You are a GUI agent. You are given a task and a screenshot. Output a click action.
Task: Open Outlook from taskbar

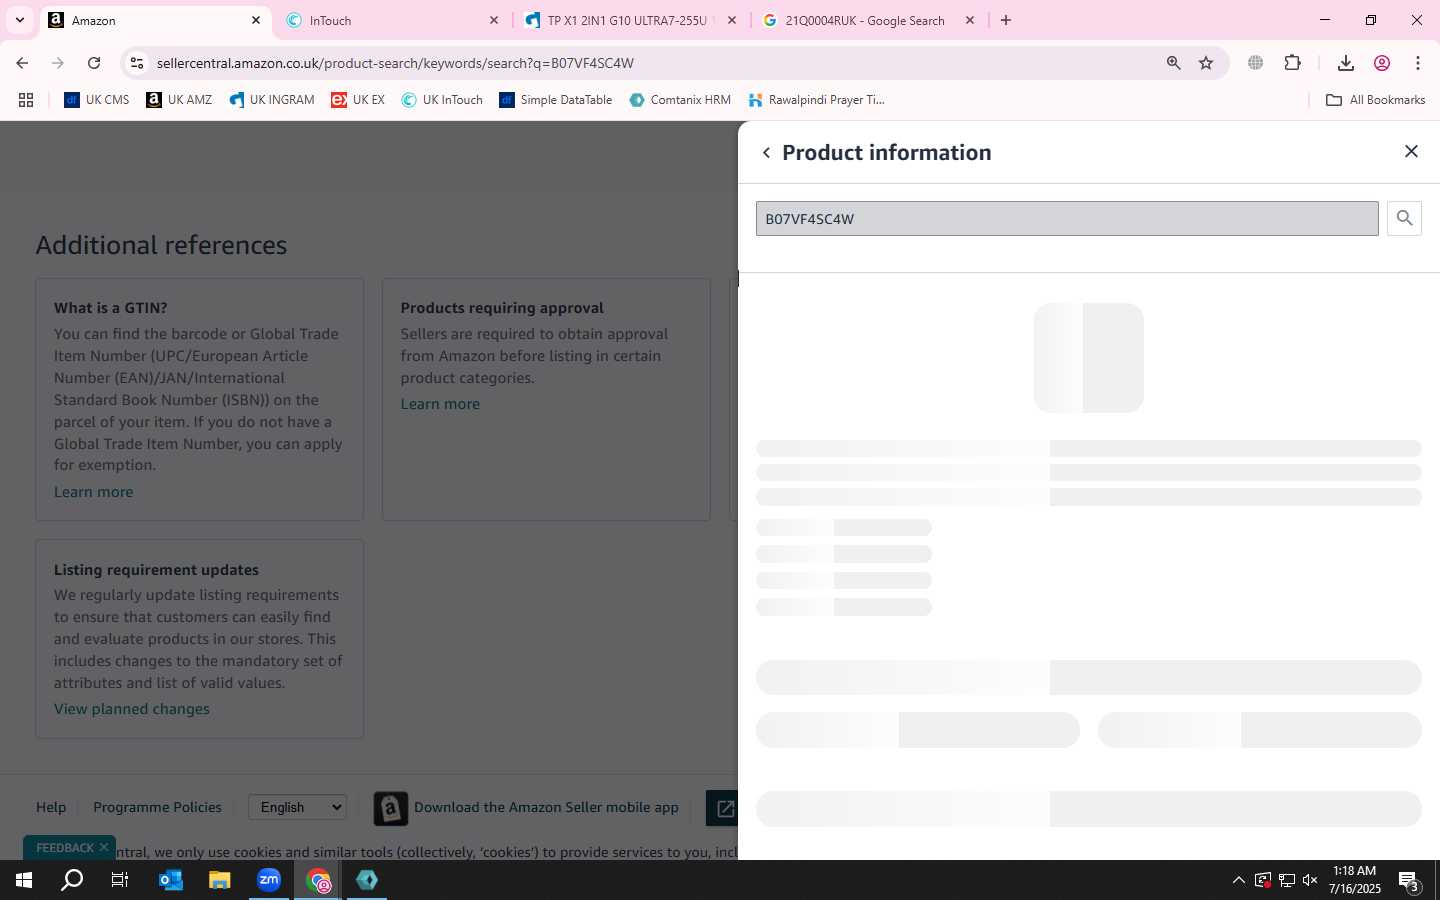click(x=170, y=880)
